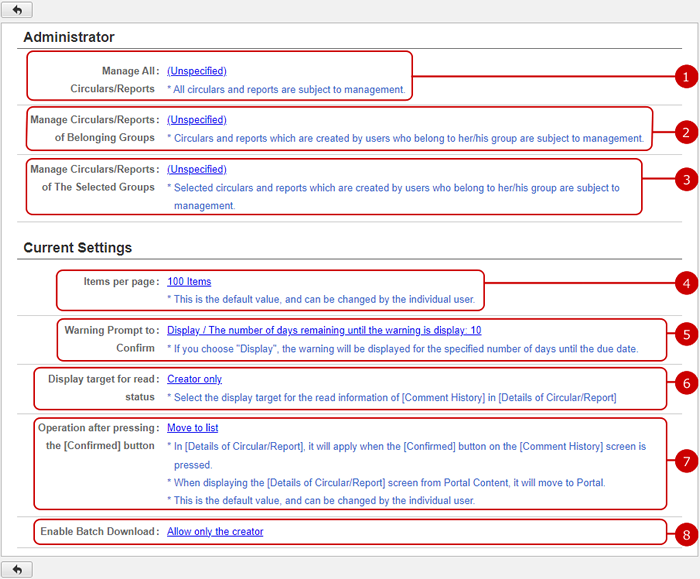700x579 pixels.
Task: Click the Warning Prompt to Confirm label
Action: pyautogui.click(x=112, y=339)
